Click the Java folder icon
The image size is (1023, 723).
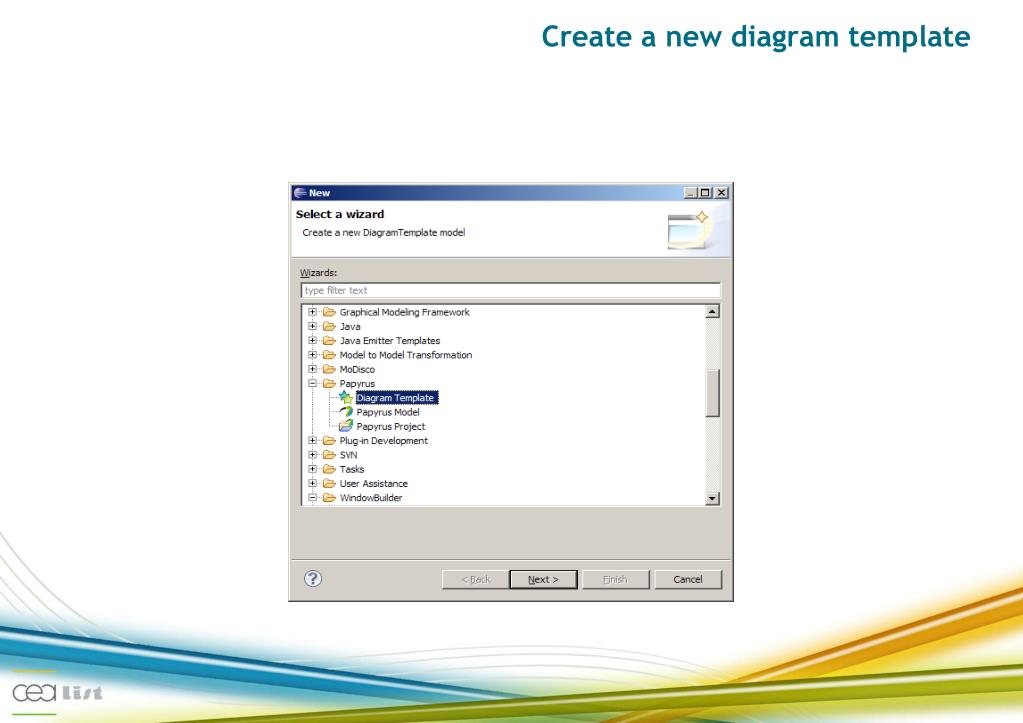329,326
